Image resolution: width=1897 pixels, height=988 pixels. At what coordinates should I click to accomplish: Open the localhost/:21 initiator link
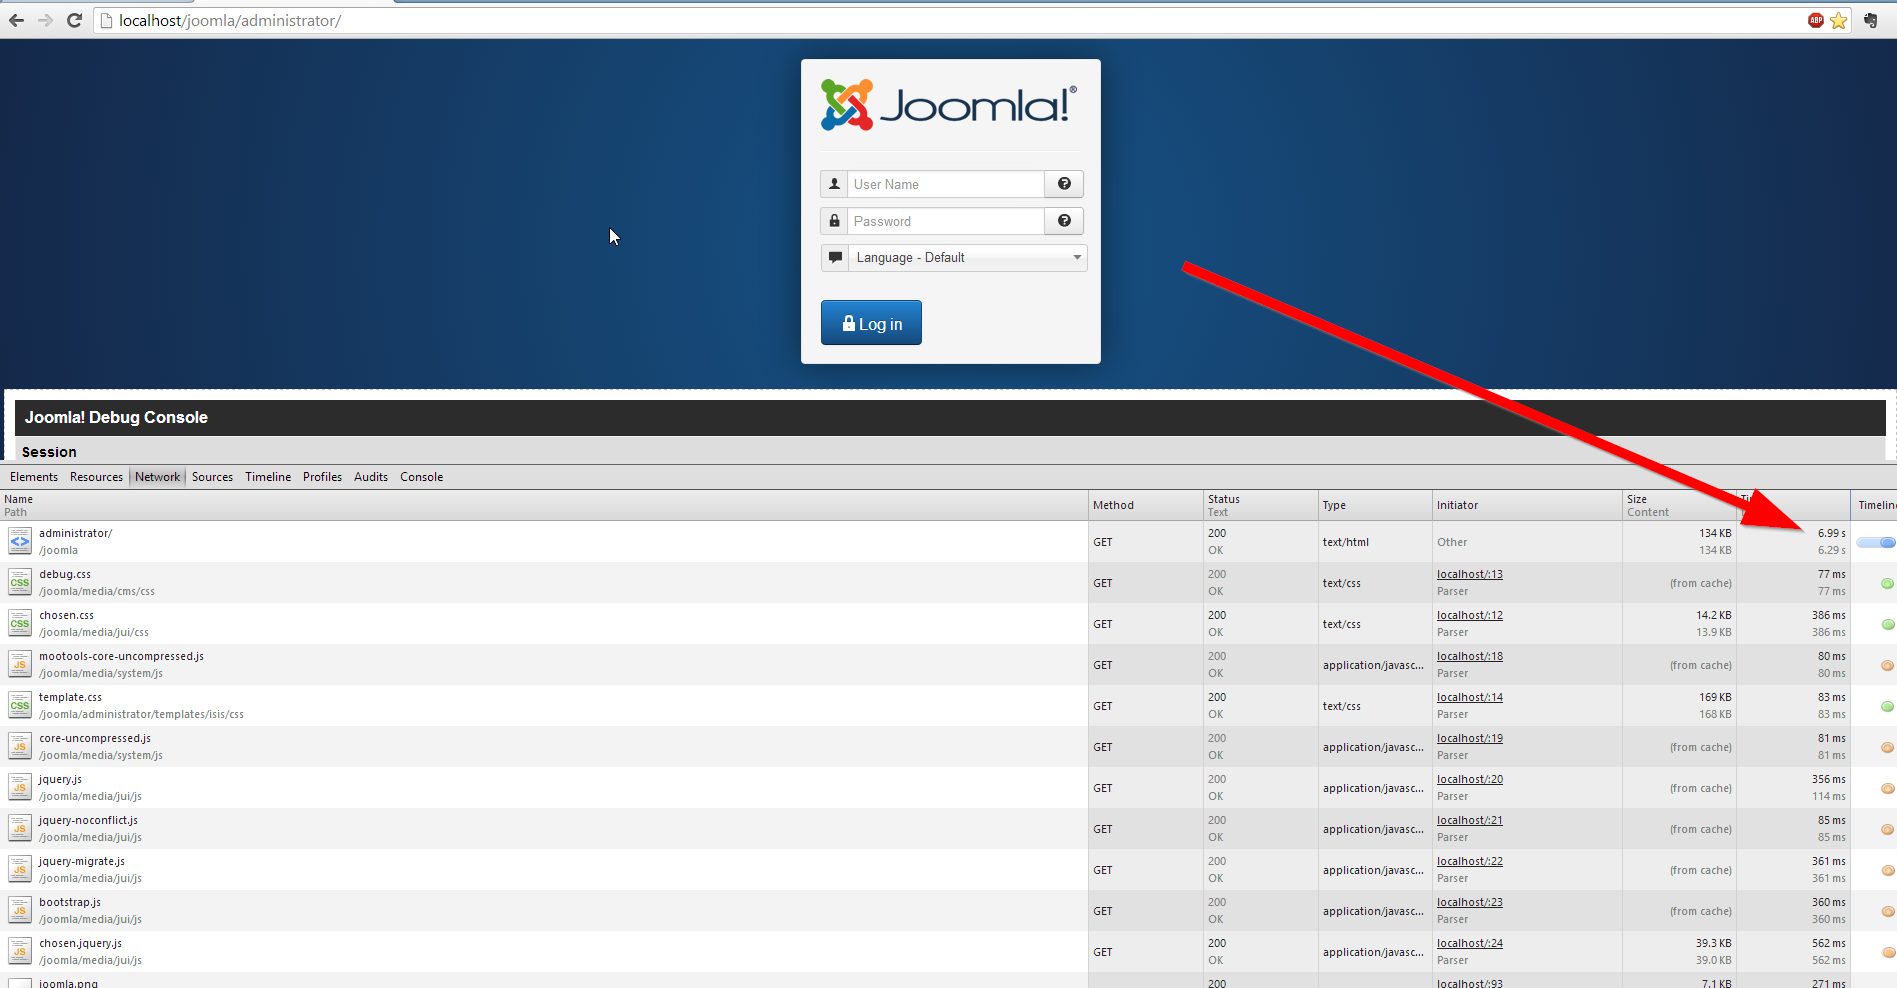pyautogui.click(x=1470, y=820)
